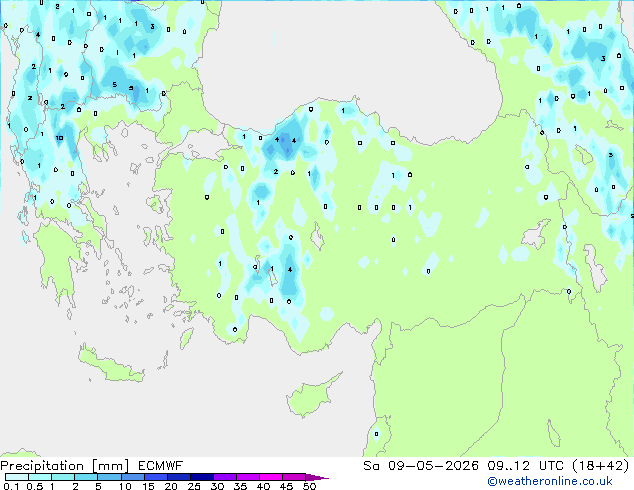Click the legend value '30'
Viewport: 634px width, 490px height.
tap(217, 486)
